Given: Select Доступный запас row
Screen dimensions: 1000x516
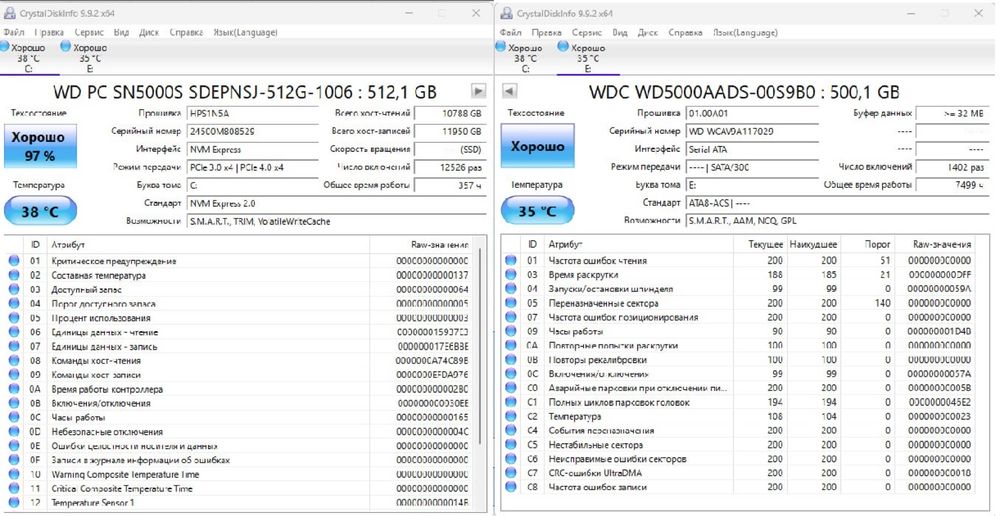Looking at the screenshot, I should [239, 290].
